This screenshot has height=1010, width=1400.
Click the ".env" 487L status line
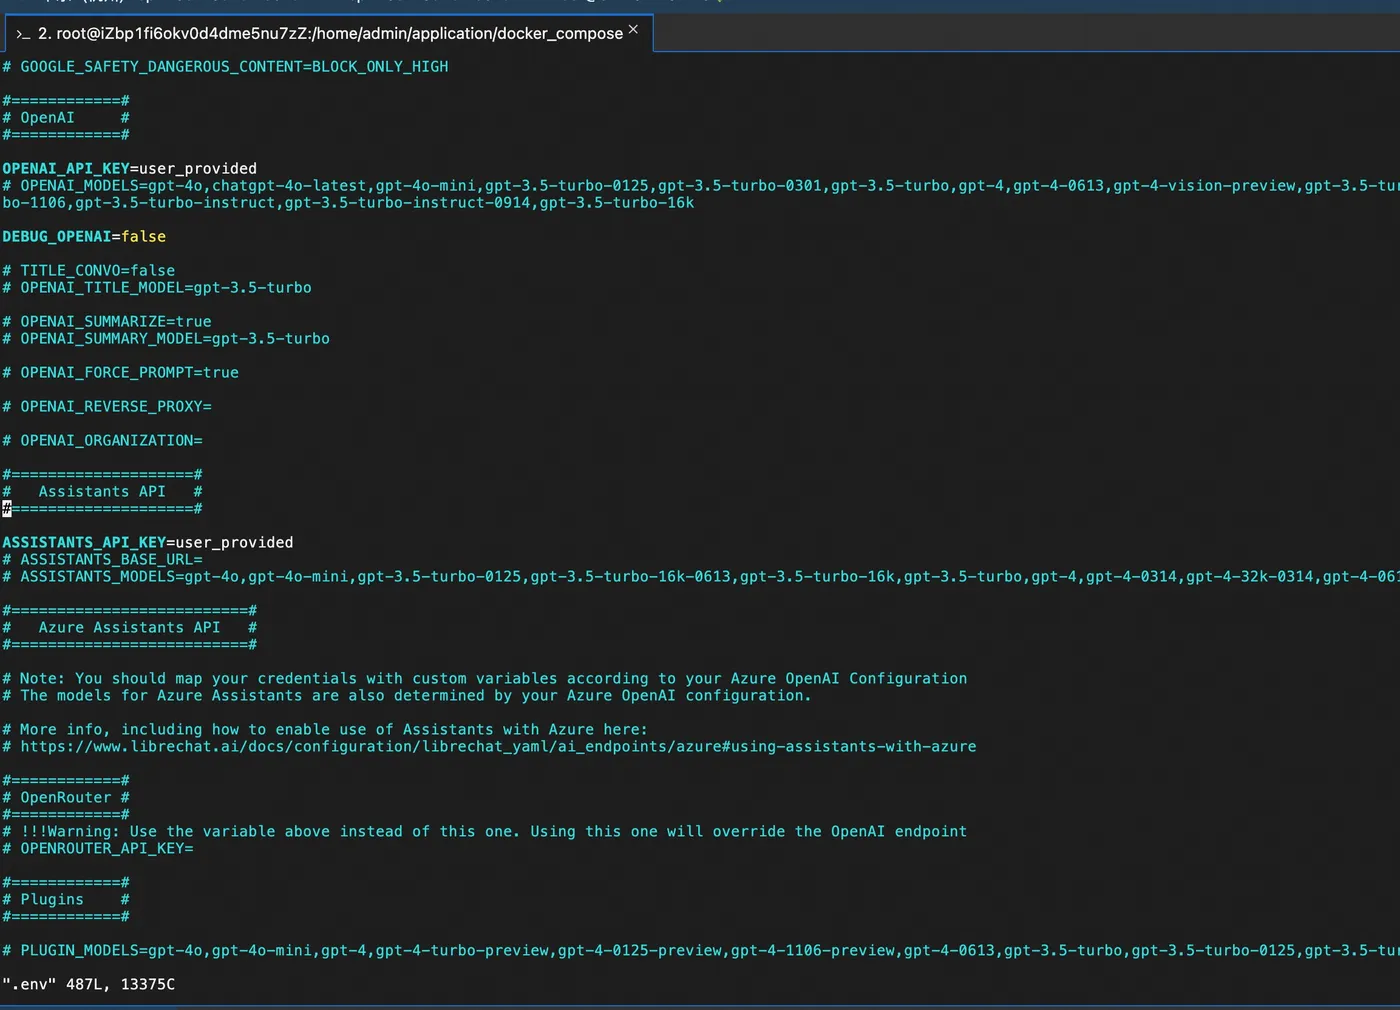89,985
